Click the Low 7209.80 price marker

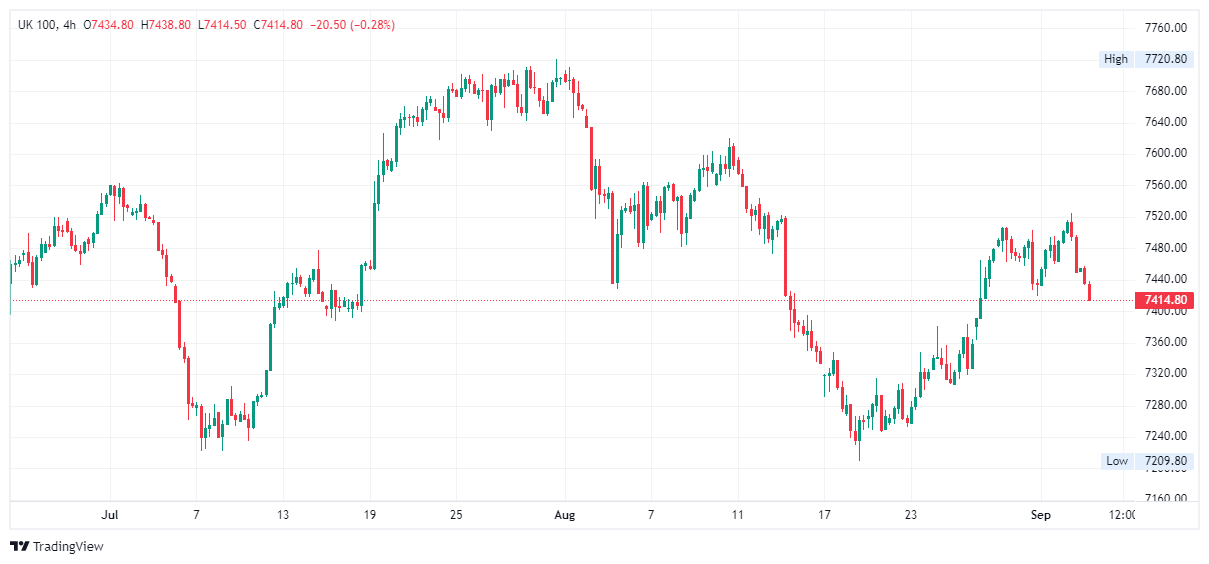click(1146, 461)
